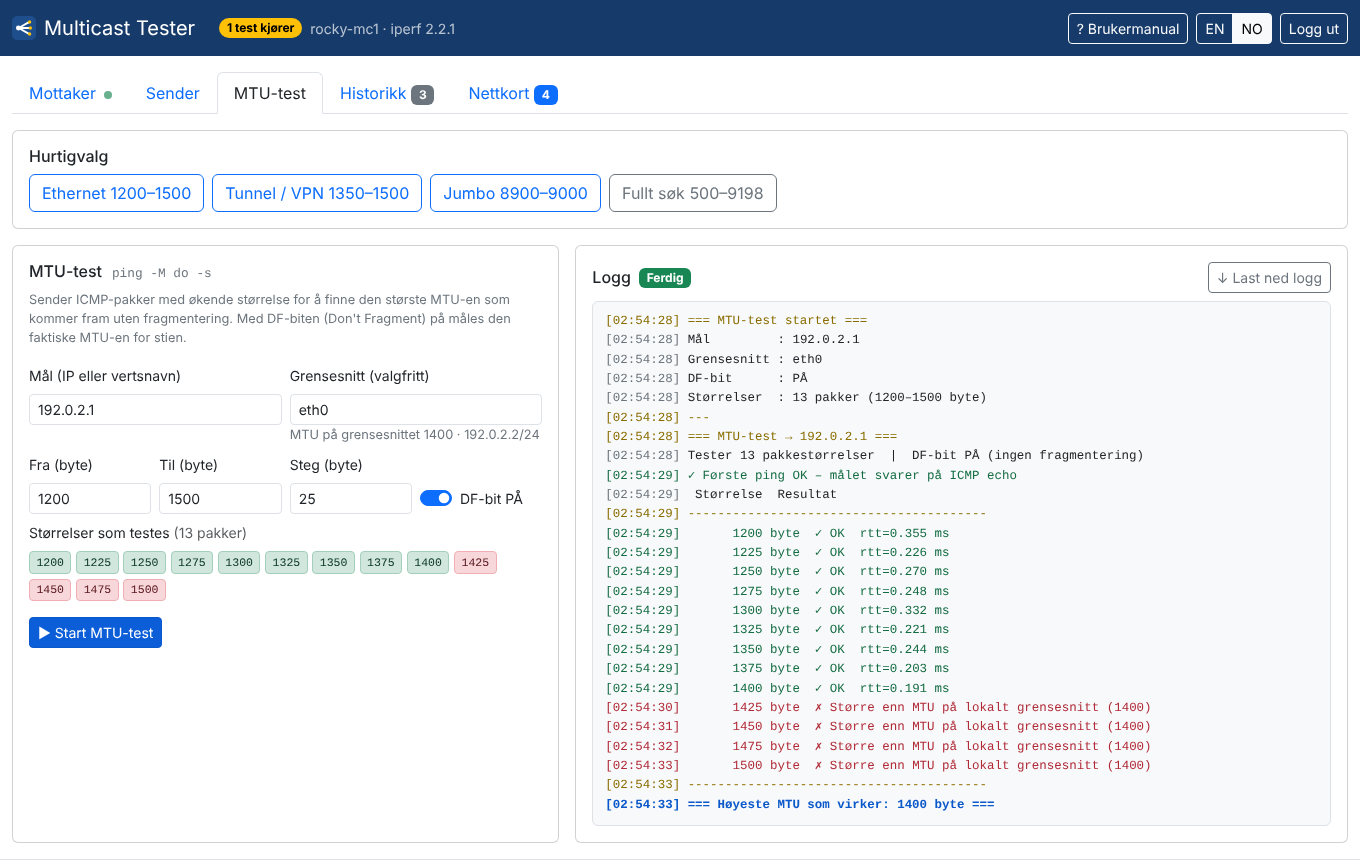The image size is (1360, 860).
Task: Click the Fra (byte) field
Action: [90, 498]
